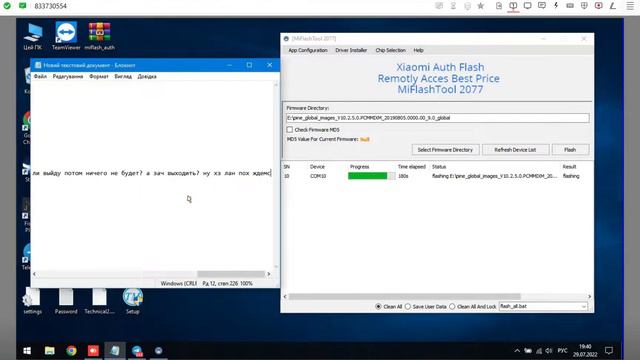Viewport: 640px width, 360px height.
Task: Click the Notepad left scroll arrow
Action: click(x=34, y=274)
